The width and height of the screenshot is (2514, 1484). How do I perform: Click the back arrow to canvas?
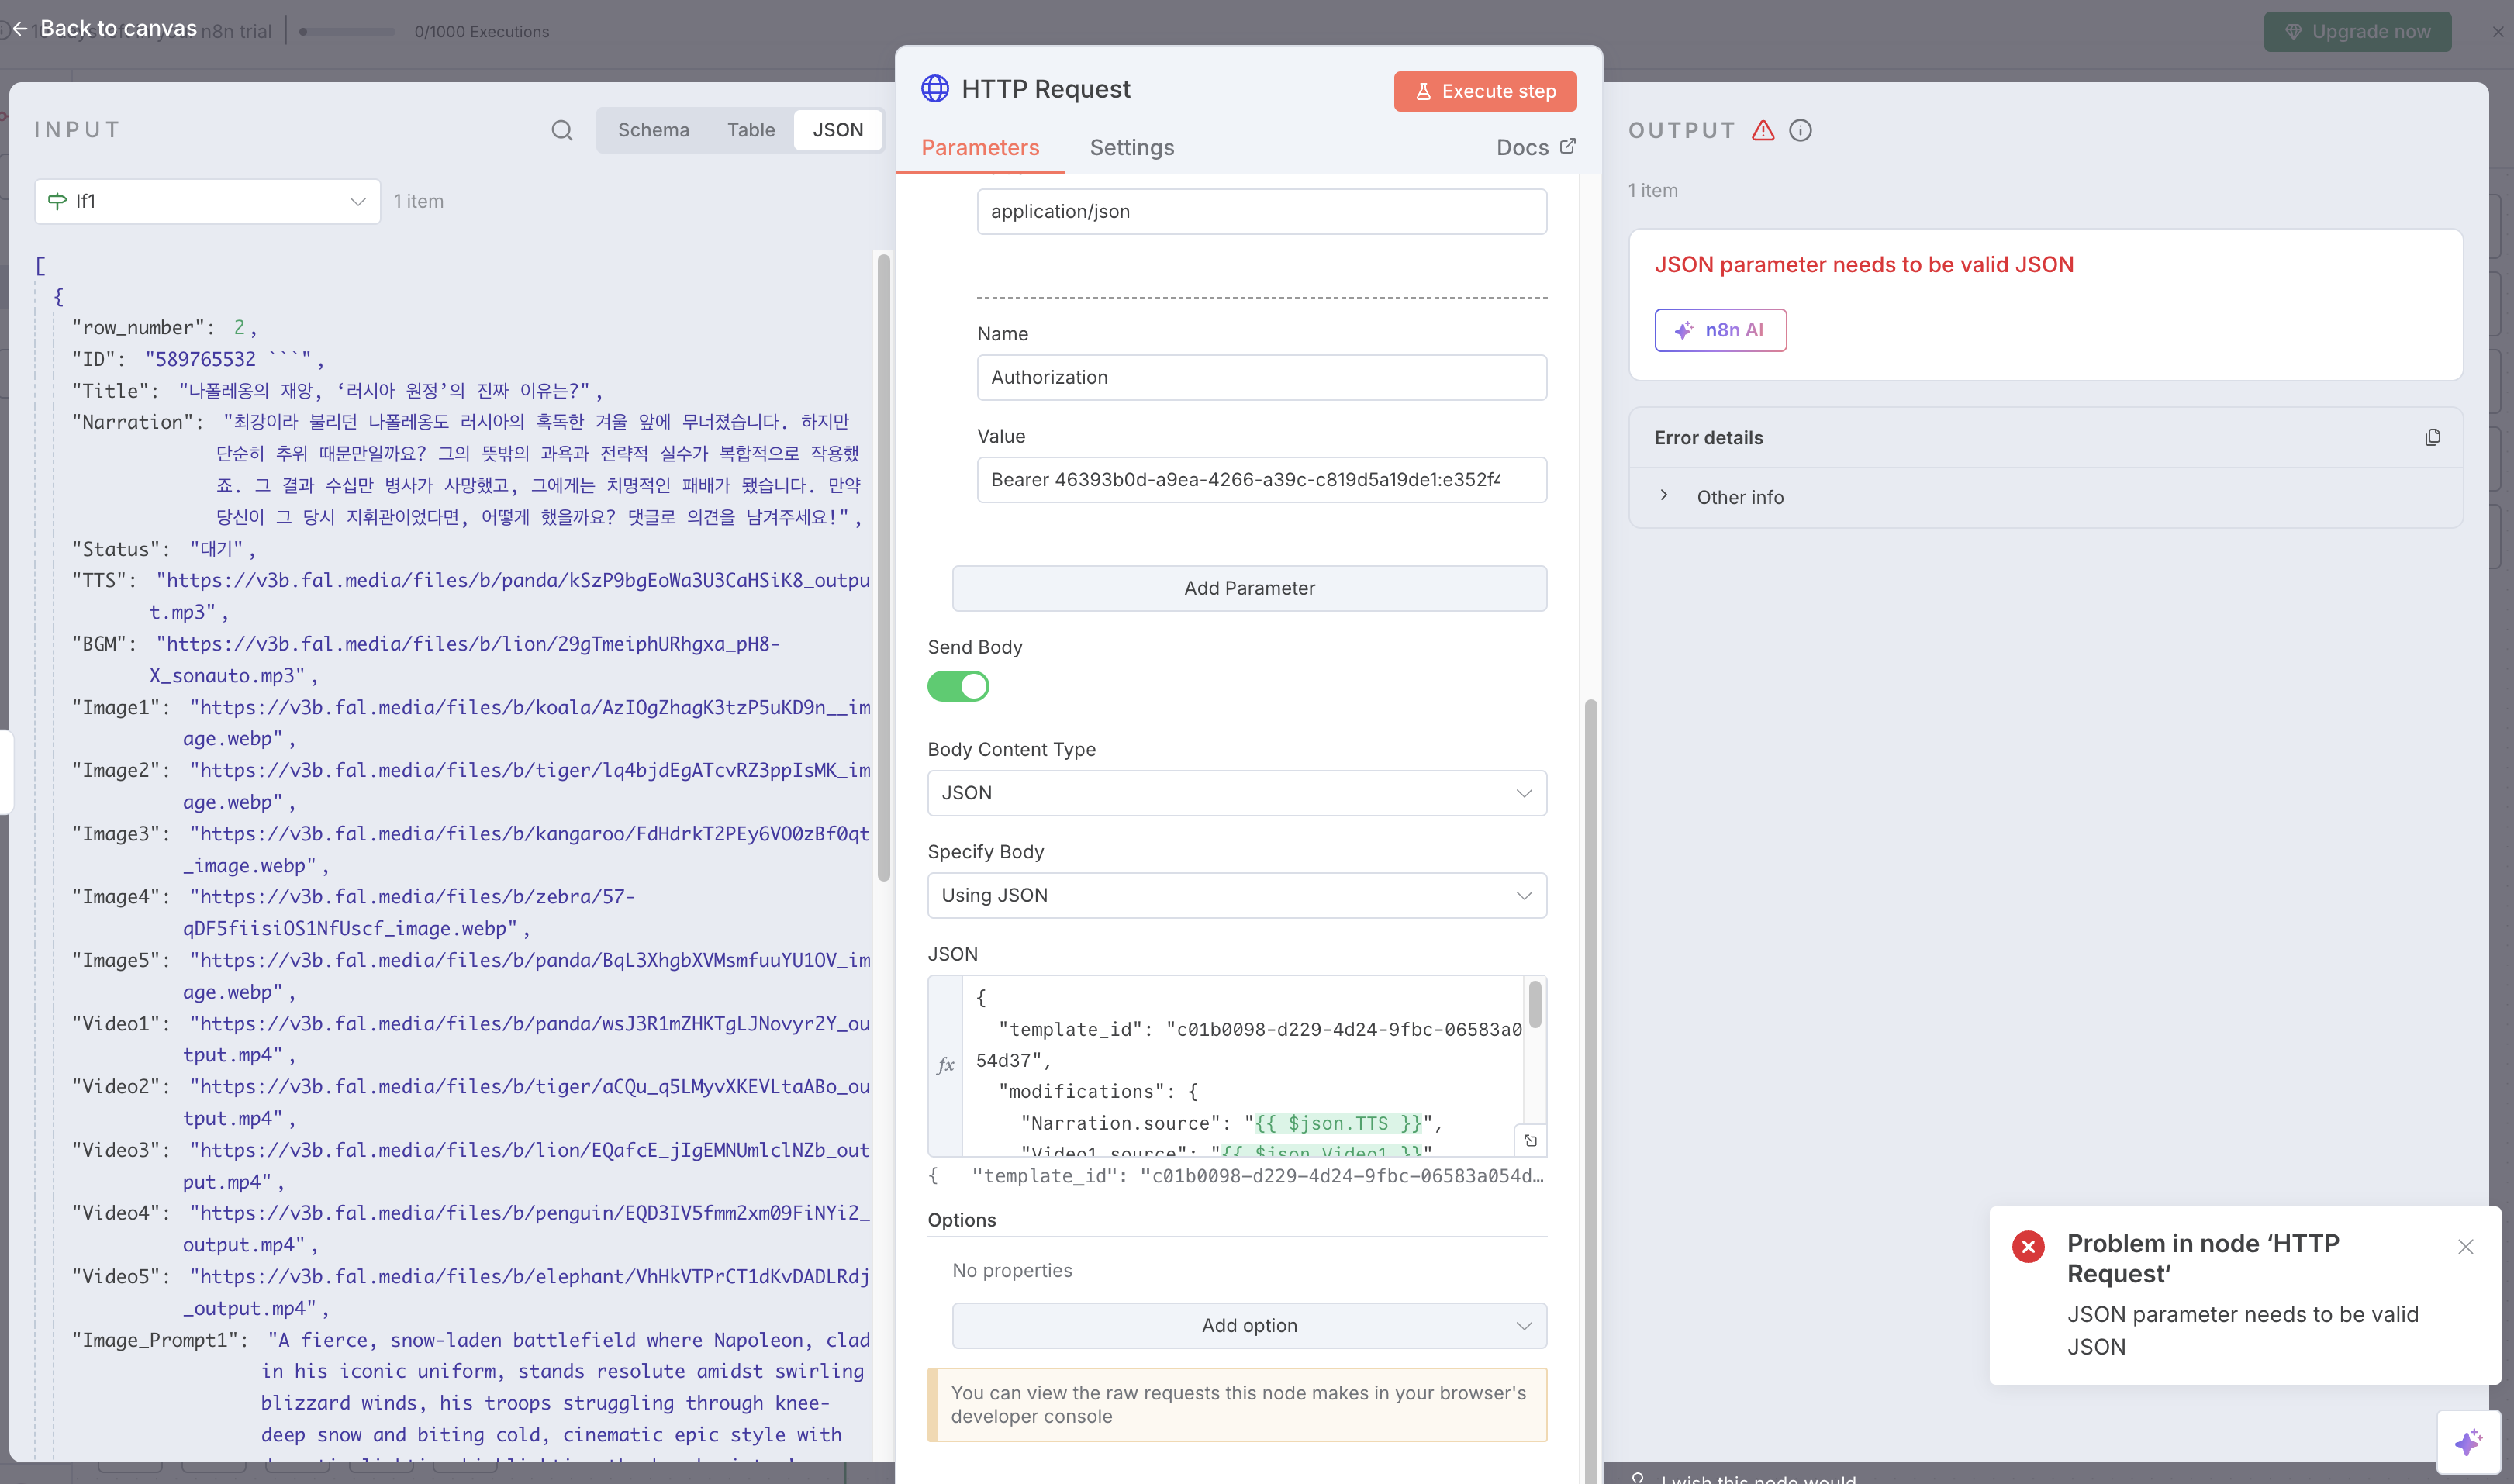(20, 29)
